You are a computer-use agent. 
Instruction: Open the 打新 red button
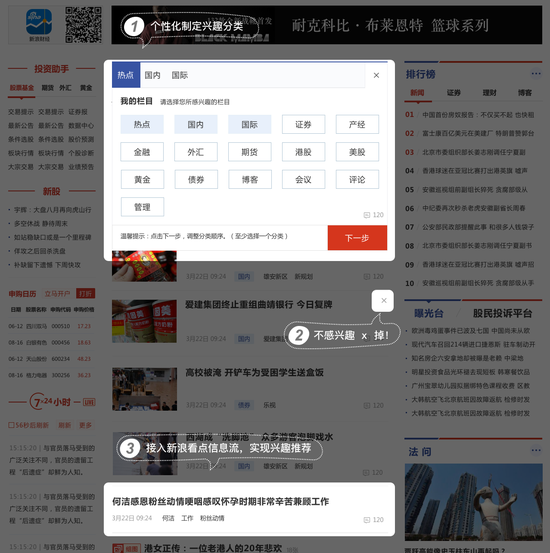tap(85, 294)
